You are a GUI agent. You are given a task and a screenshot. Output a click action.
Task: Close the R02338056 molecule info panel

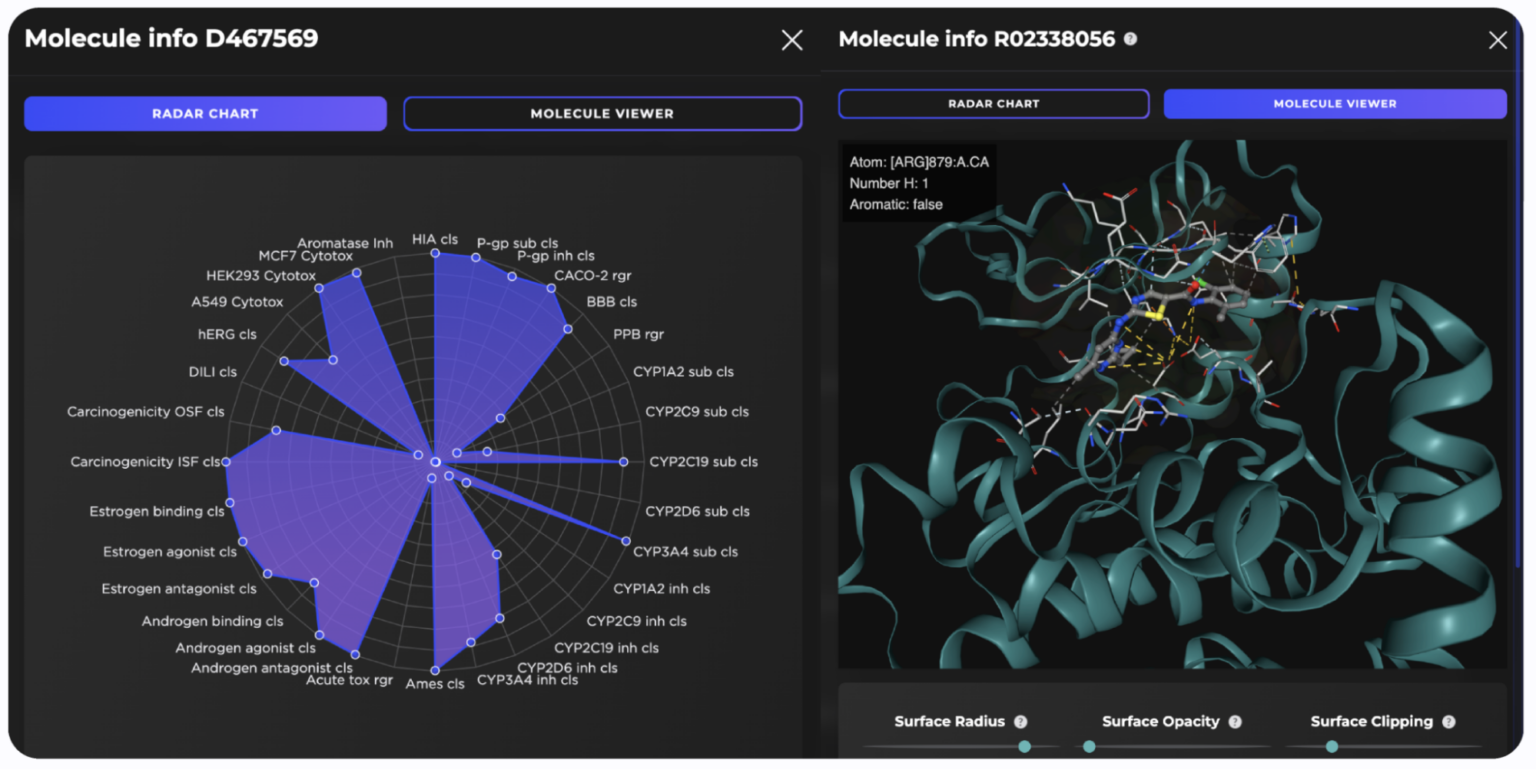click(1498, 40)
